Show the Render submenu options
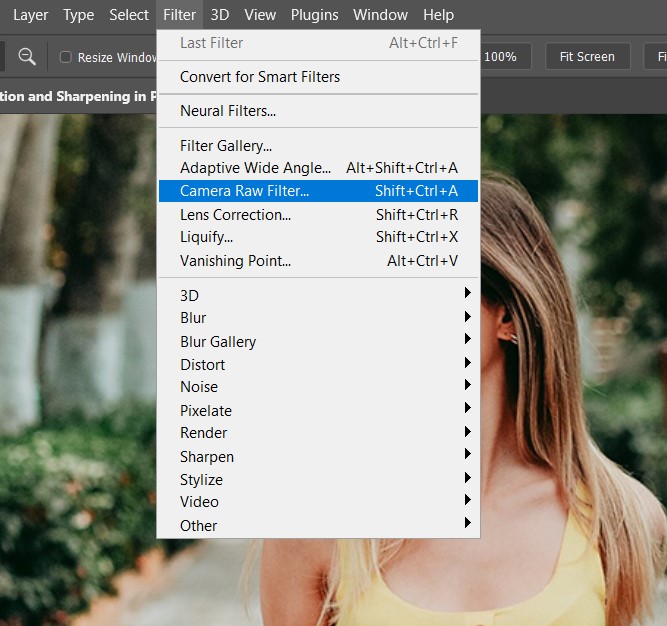667x626 pixels. point(203,433)
